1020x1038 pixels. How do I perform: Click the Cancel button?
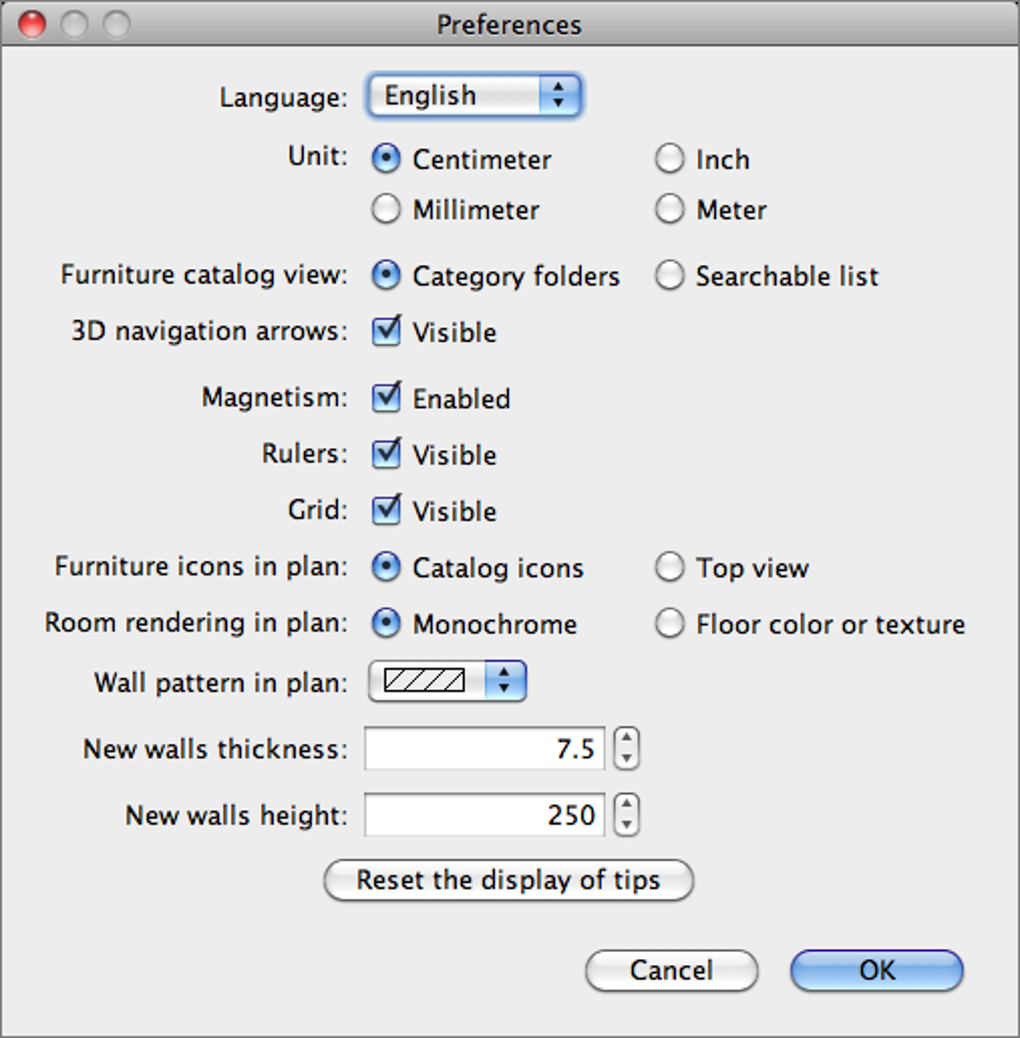coord(671,970)
